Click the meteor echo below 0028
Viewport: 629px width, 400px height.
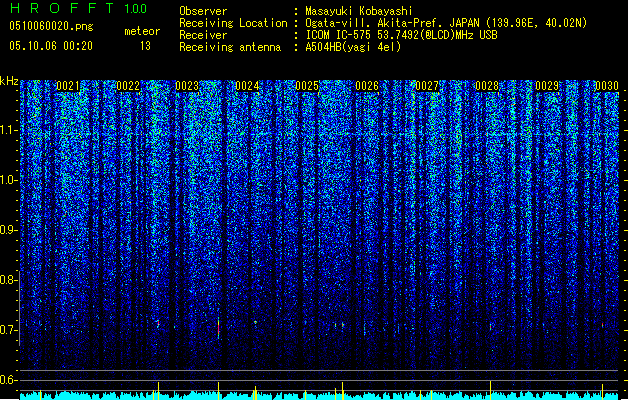(x=490, y=326)
